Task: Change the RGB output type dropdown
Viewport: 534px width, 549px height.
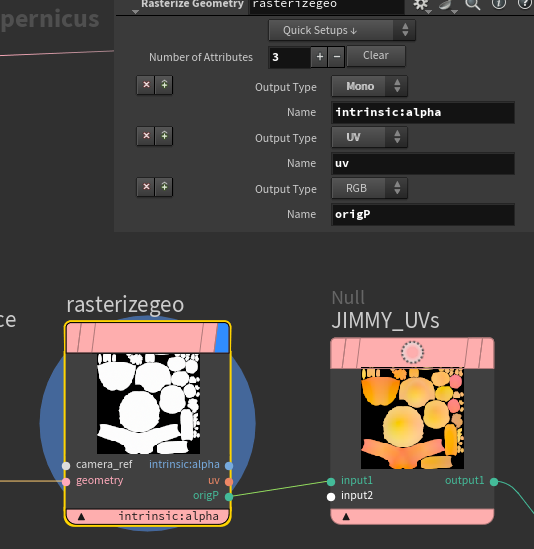Action: click(x=369, y=188)
